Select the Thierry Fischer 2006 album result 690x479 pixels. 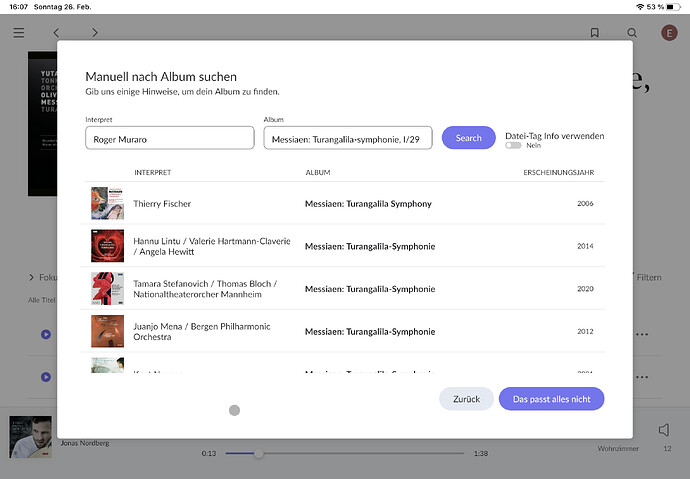[x=345, y=204]
